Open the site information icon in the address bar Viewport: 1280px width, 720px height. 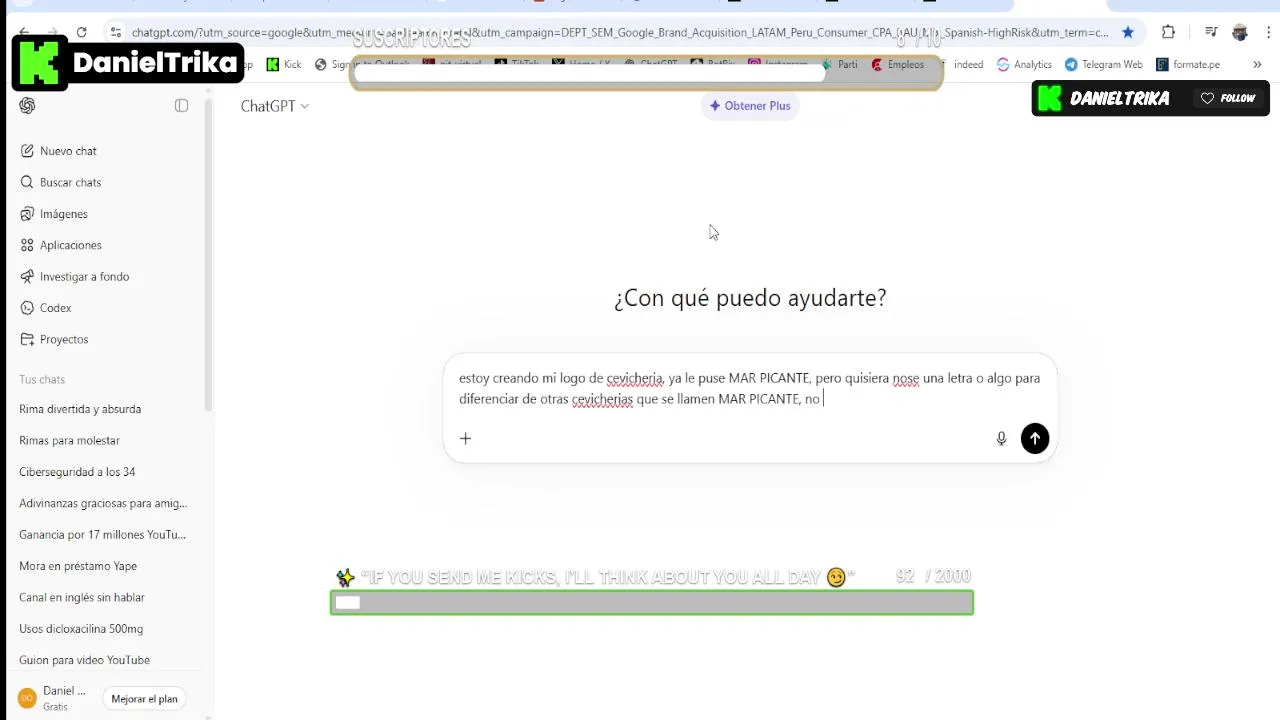(116, 32)
